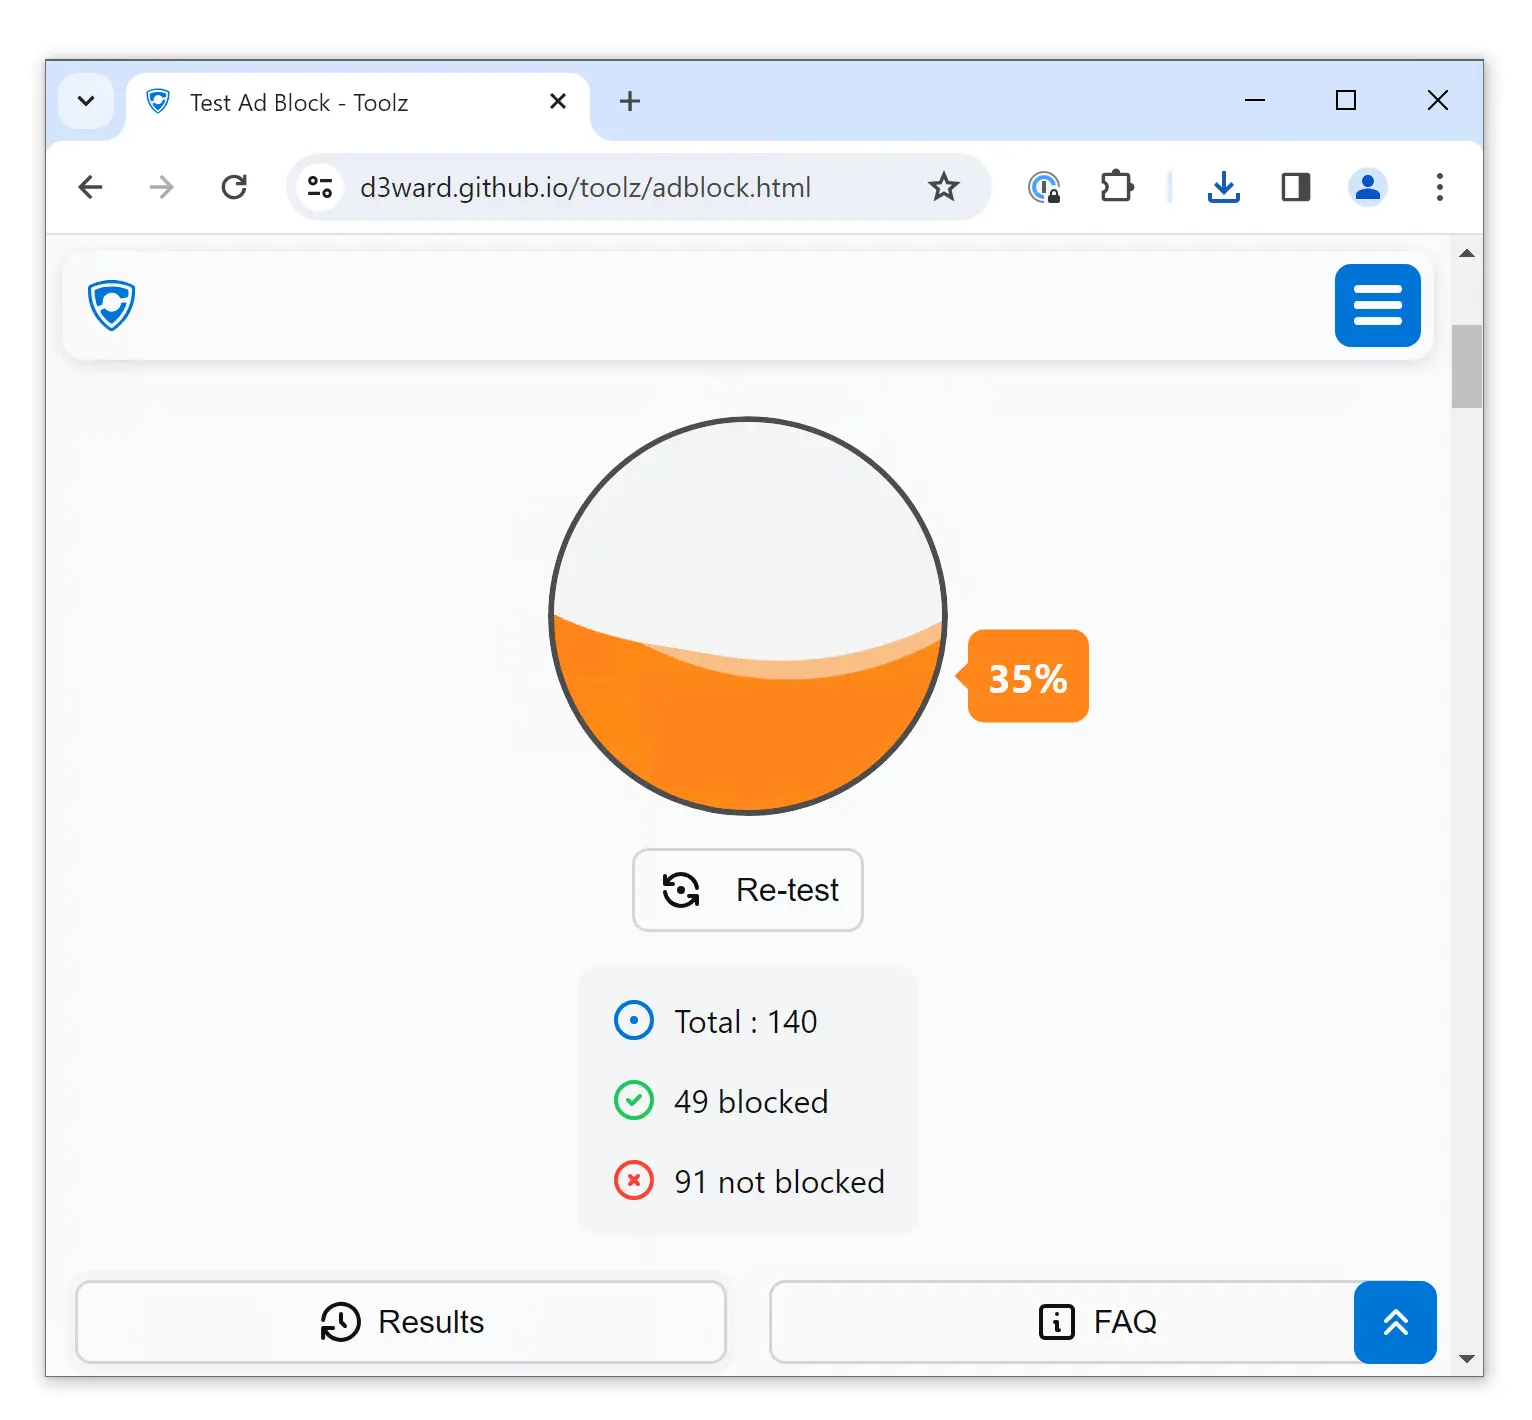
Task: View site information icon in address bar
Action: [320, 187]
